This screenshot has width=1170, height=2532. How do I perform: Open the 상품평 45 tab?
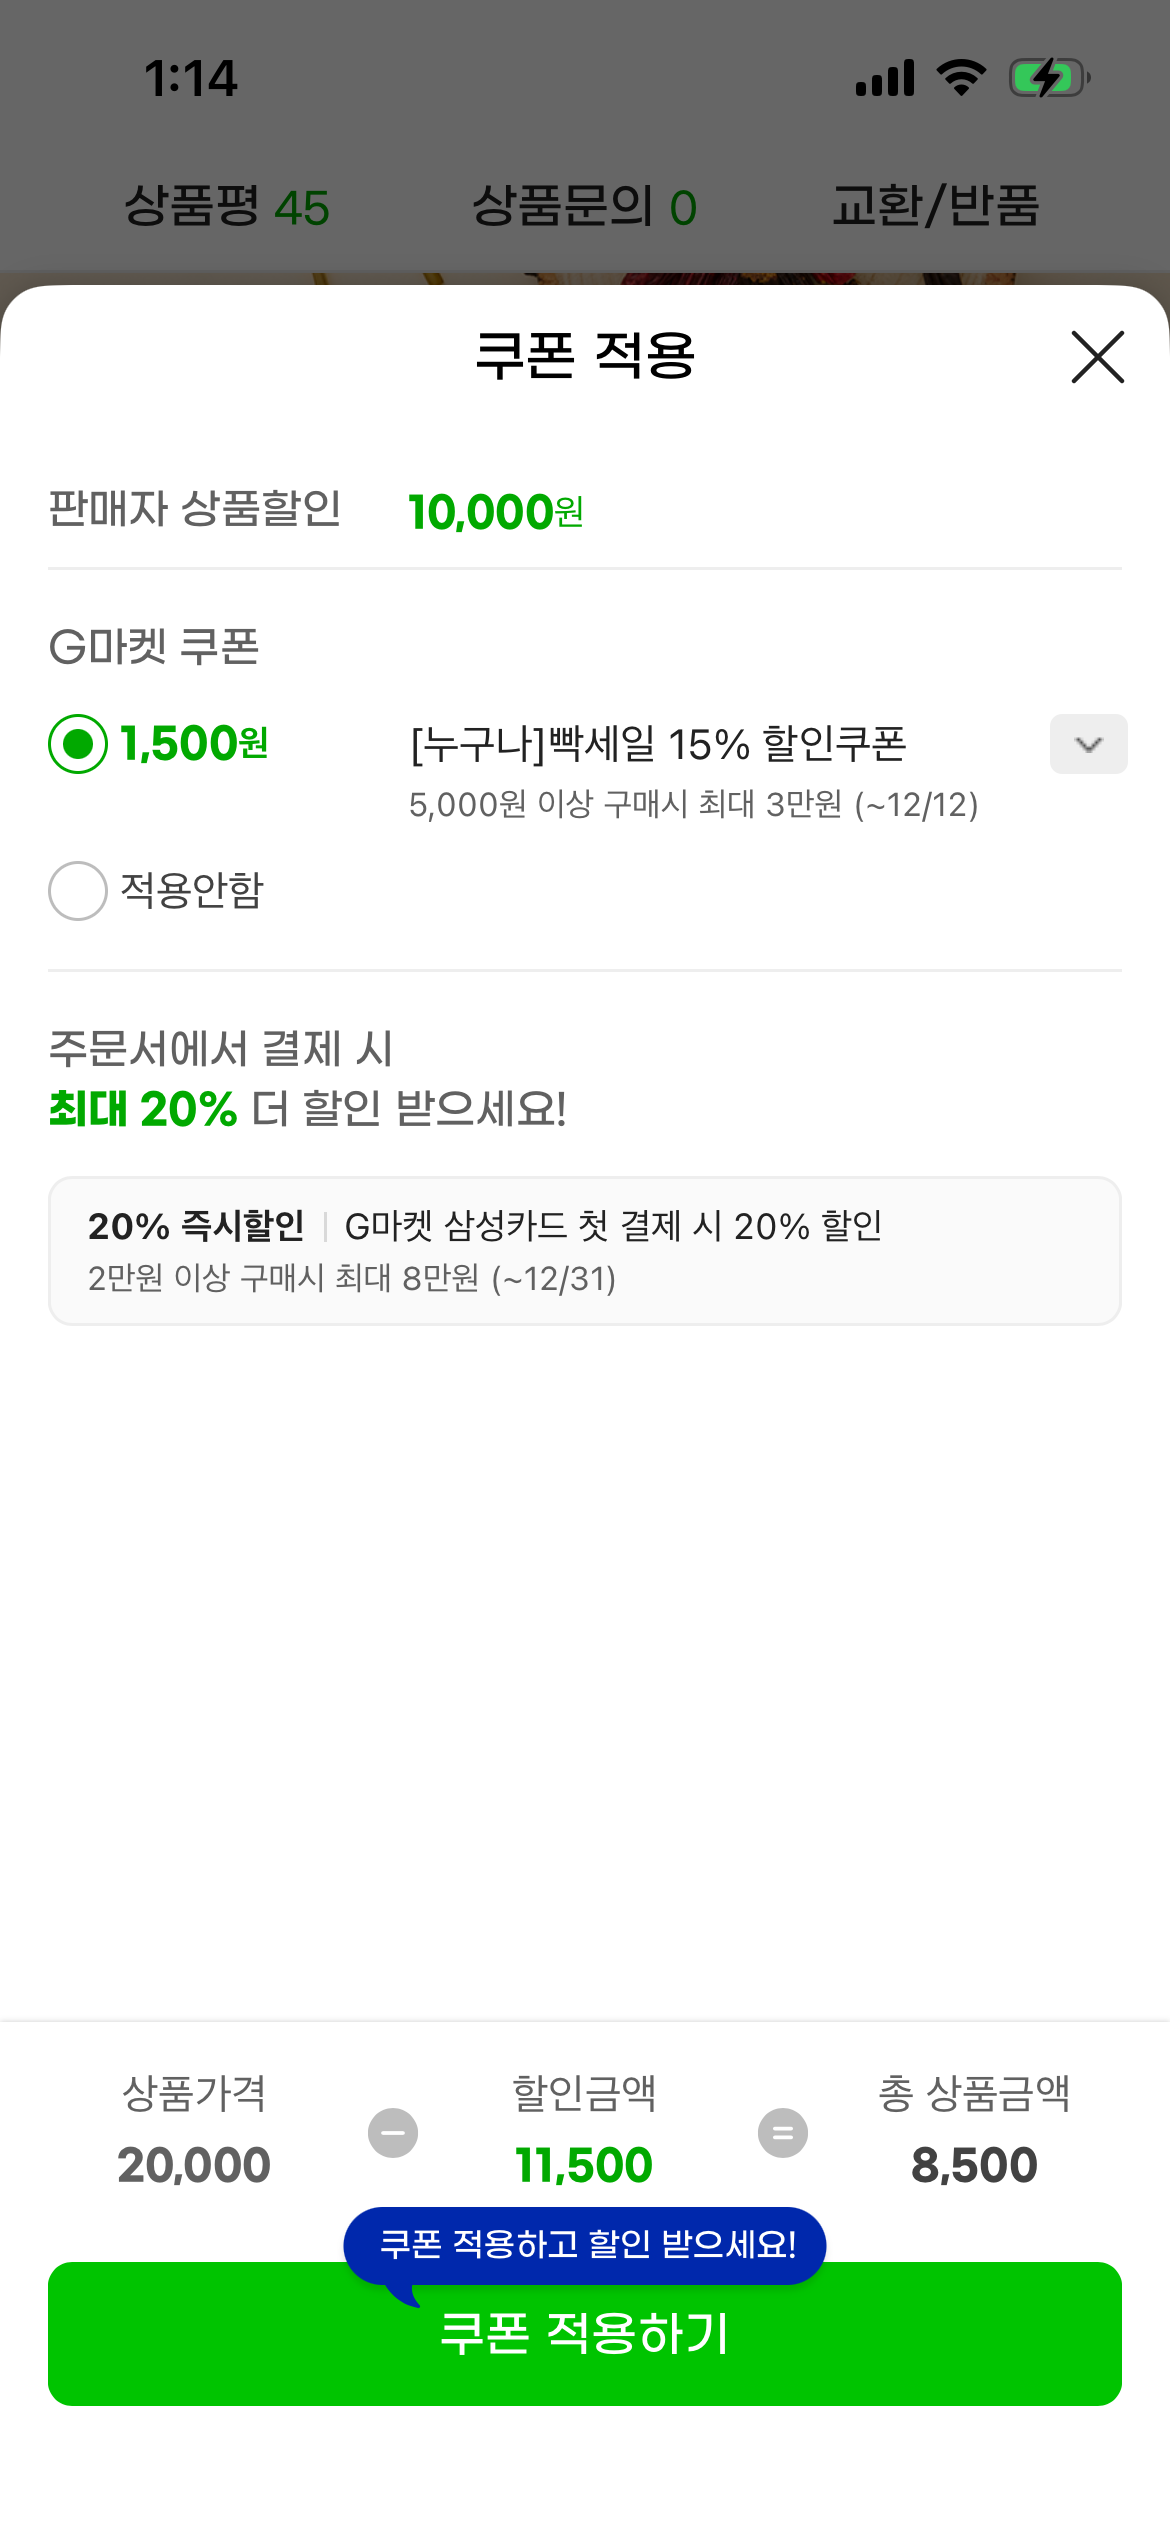coord(227,207)
